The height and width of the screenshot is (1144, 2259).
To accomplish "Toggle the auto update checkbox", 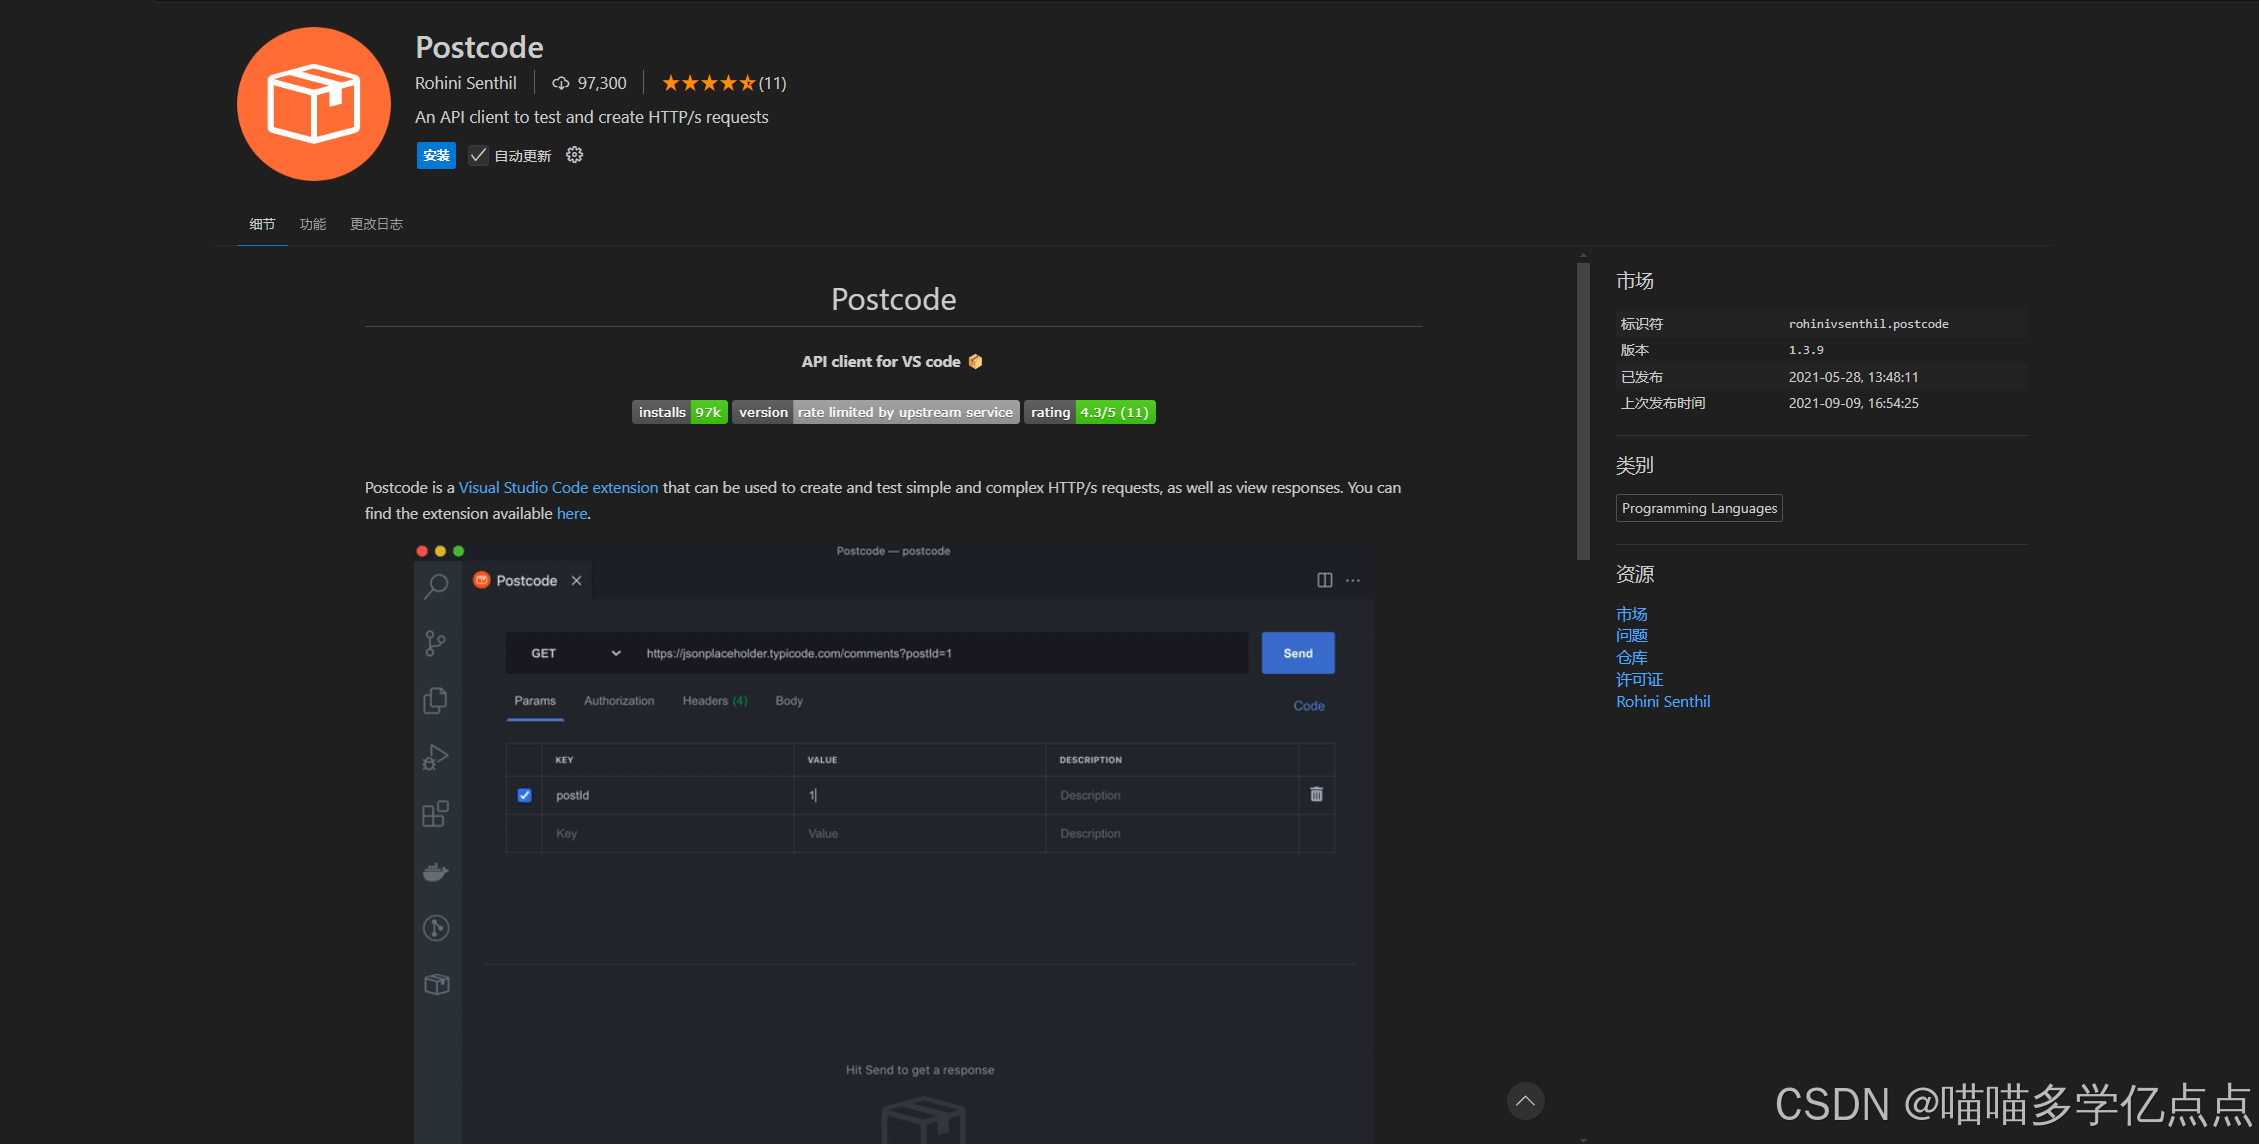I will [478, 155].
